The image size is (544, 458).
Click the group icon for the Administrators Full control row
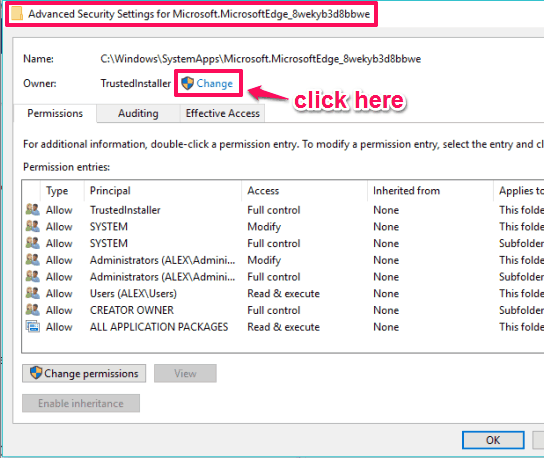[x=33, y=277]
